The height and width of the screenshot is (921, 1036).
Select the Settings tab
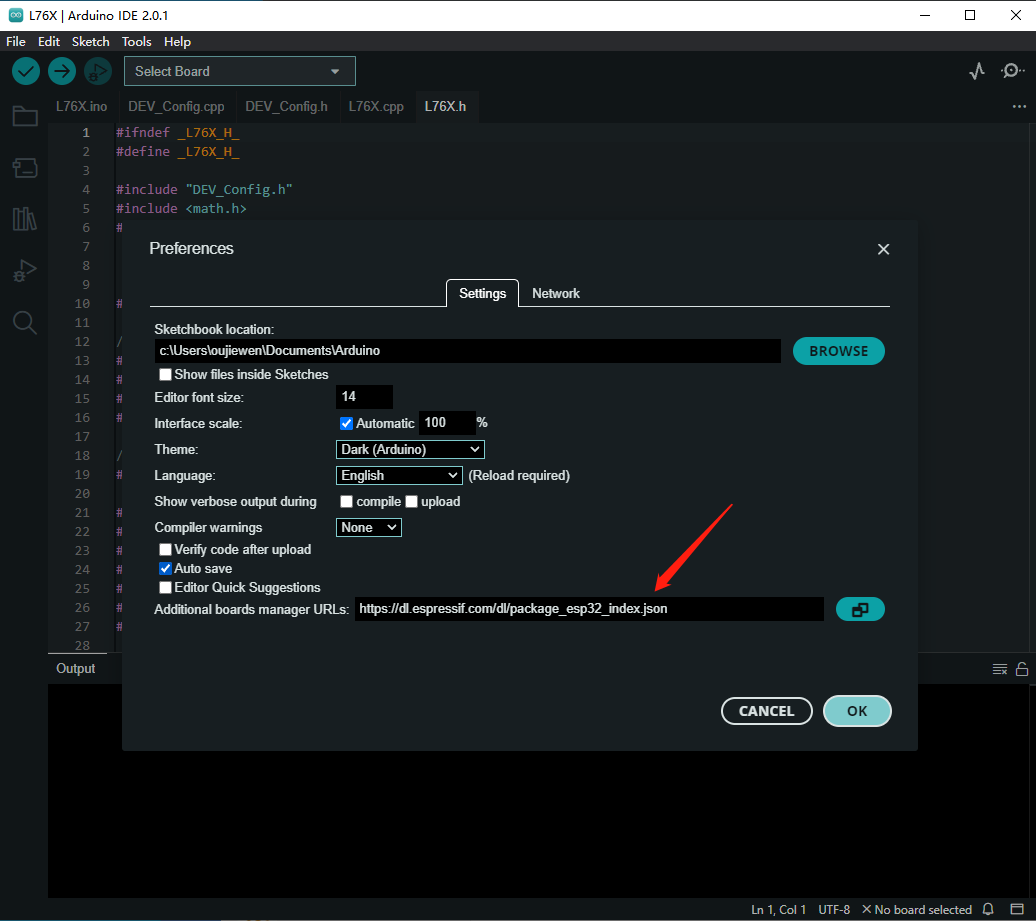(482, 293)
